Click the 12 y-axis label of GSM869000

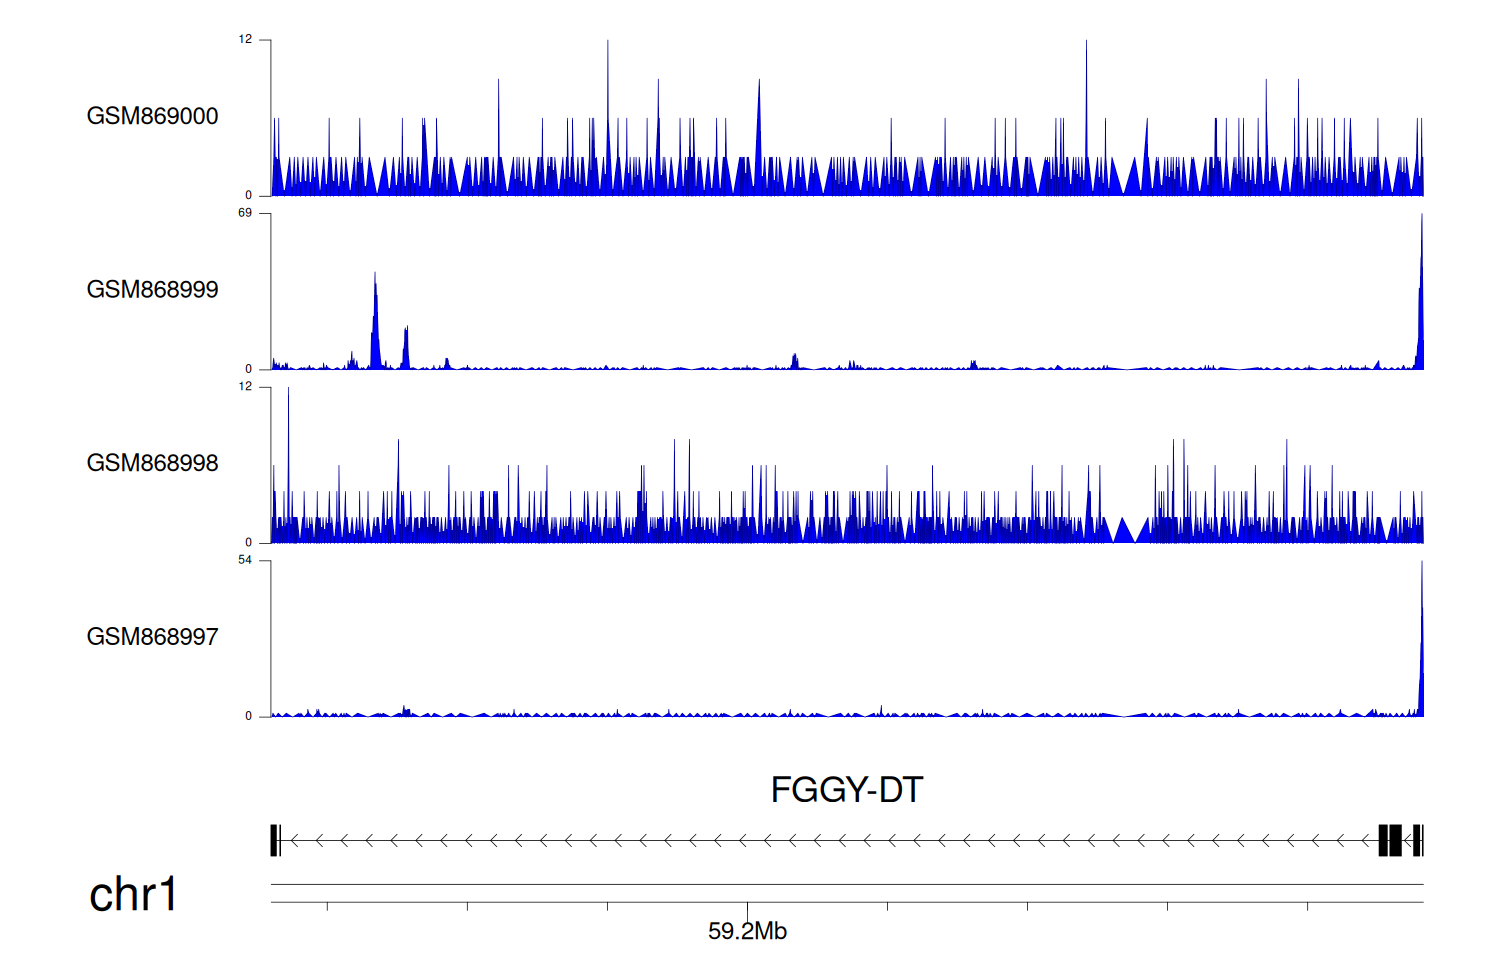(245, 40)
